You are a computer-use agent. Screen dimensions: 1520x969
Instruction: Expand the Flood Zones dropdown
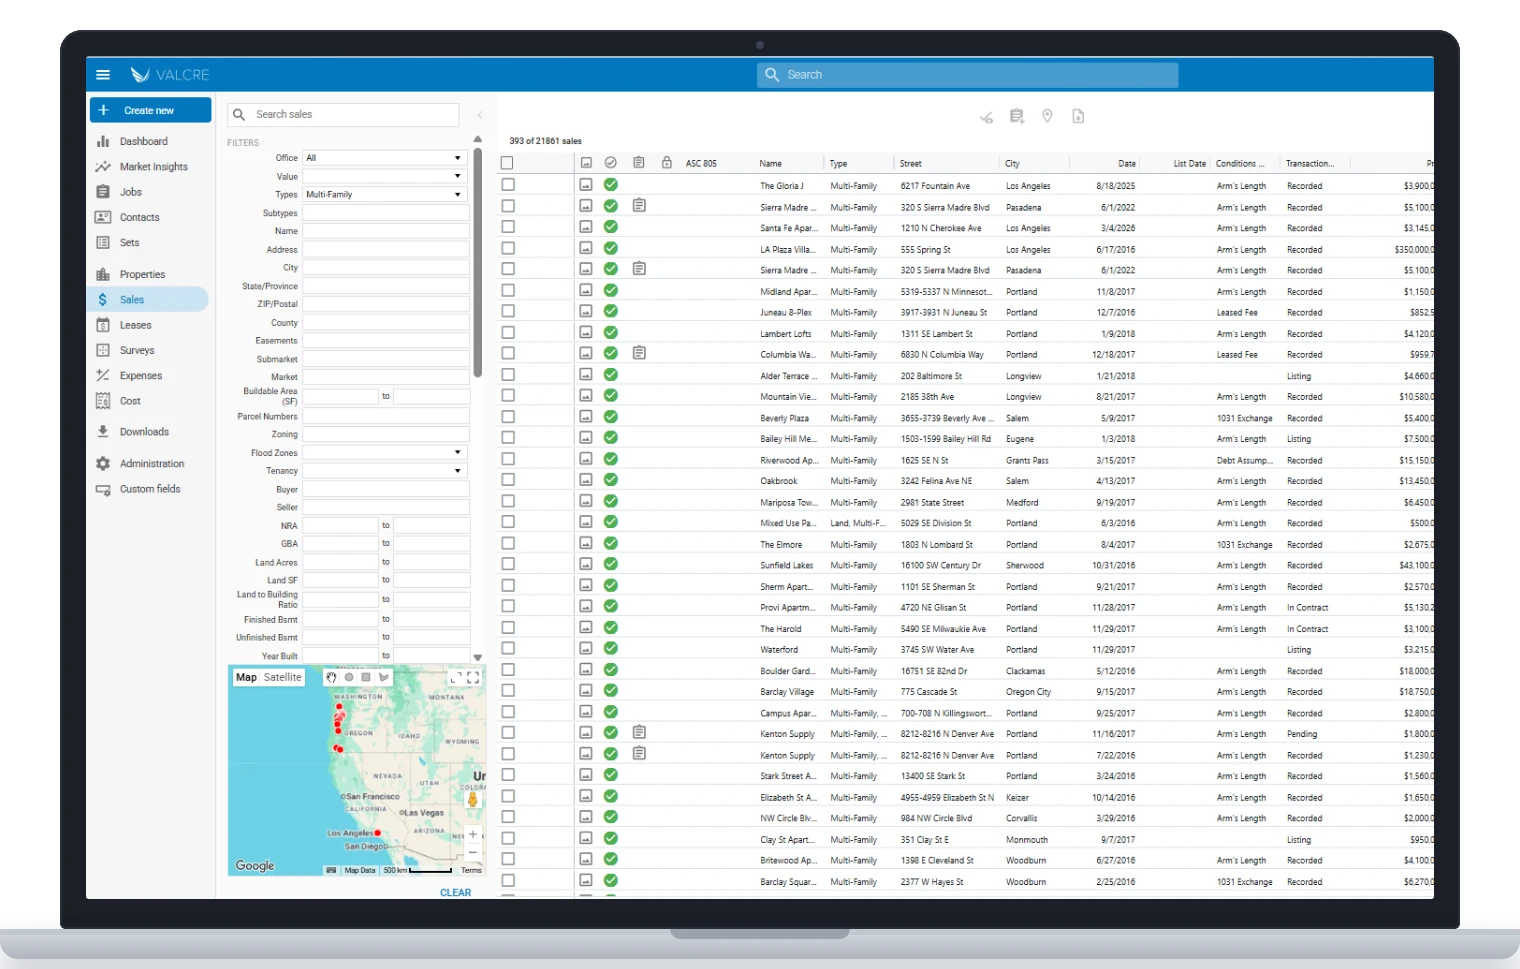(385, 453)
